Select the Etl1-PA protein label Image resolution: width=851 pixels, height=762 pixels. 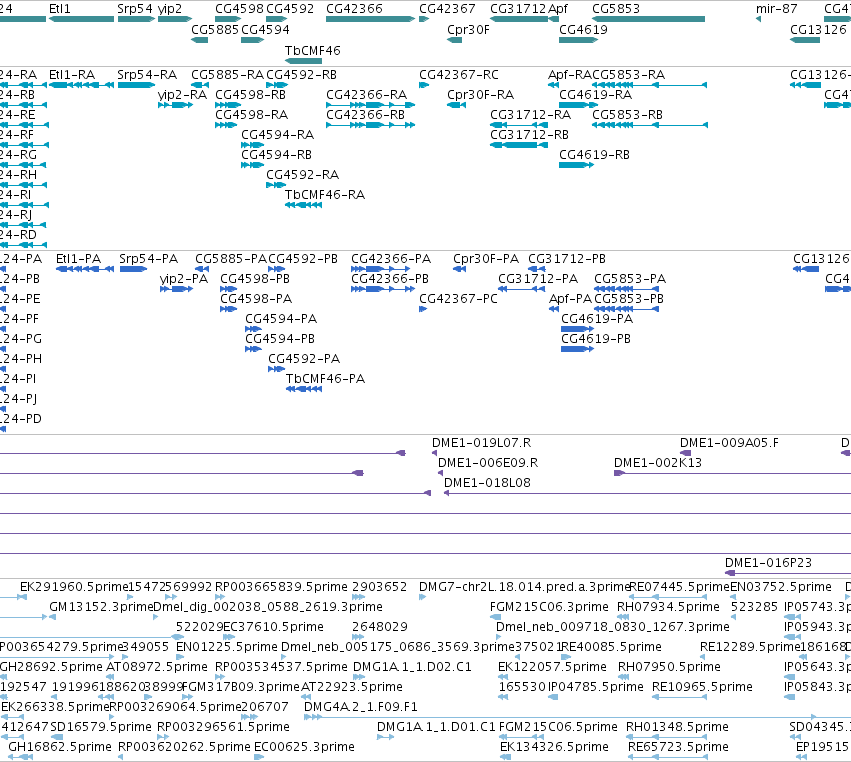78,259
